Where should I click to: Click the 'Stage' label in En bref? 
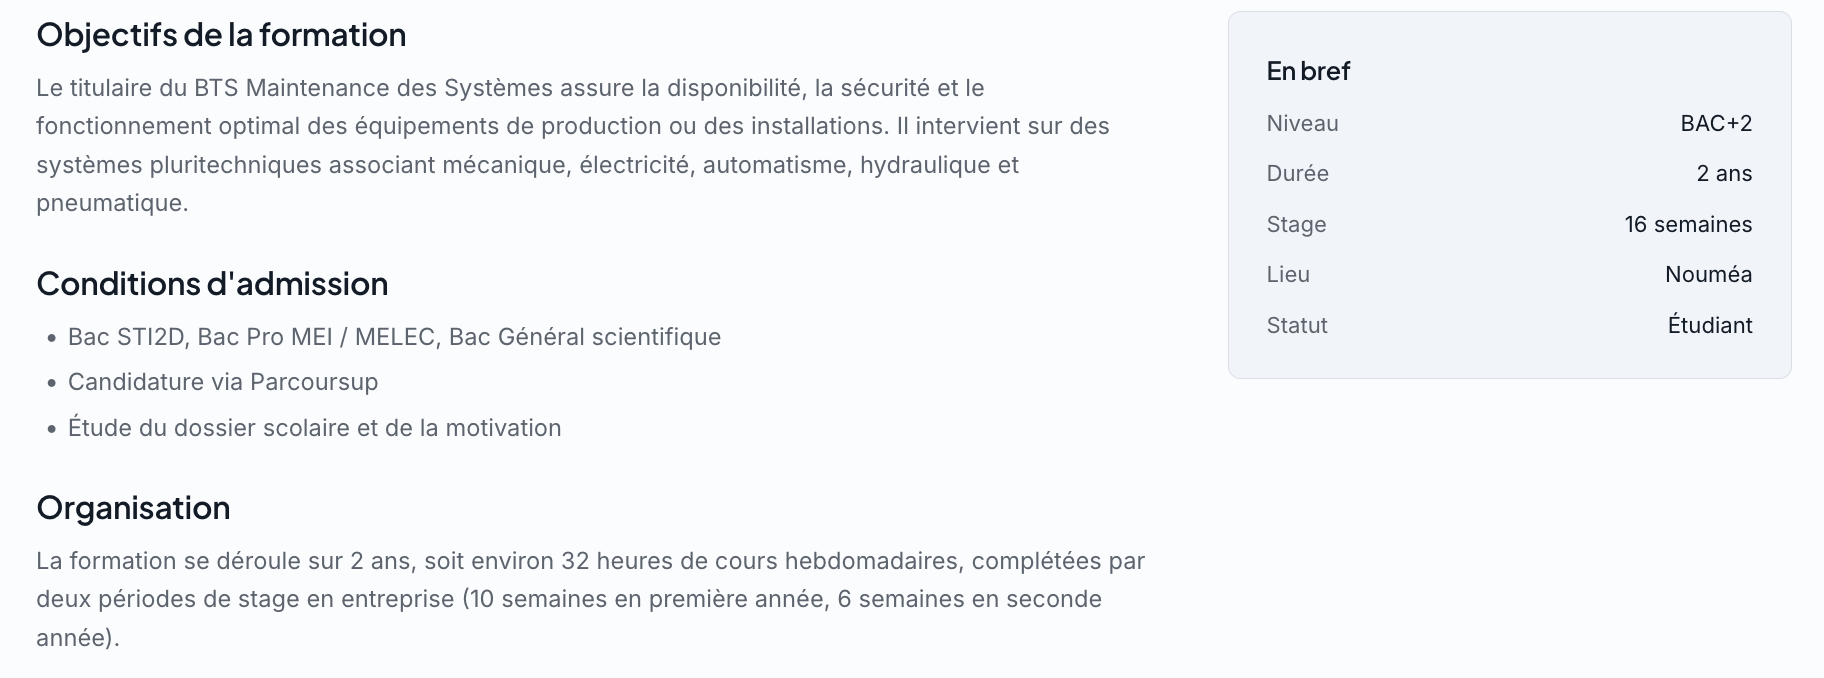[x=1296, y=224]
